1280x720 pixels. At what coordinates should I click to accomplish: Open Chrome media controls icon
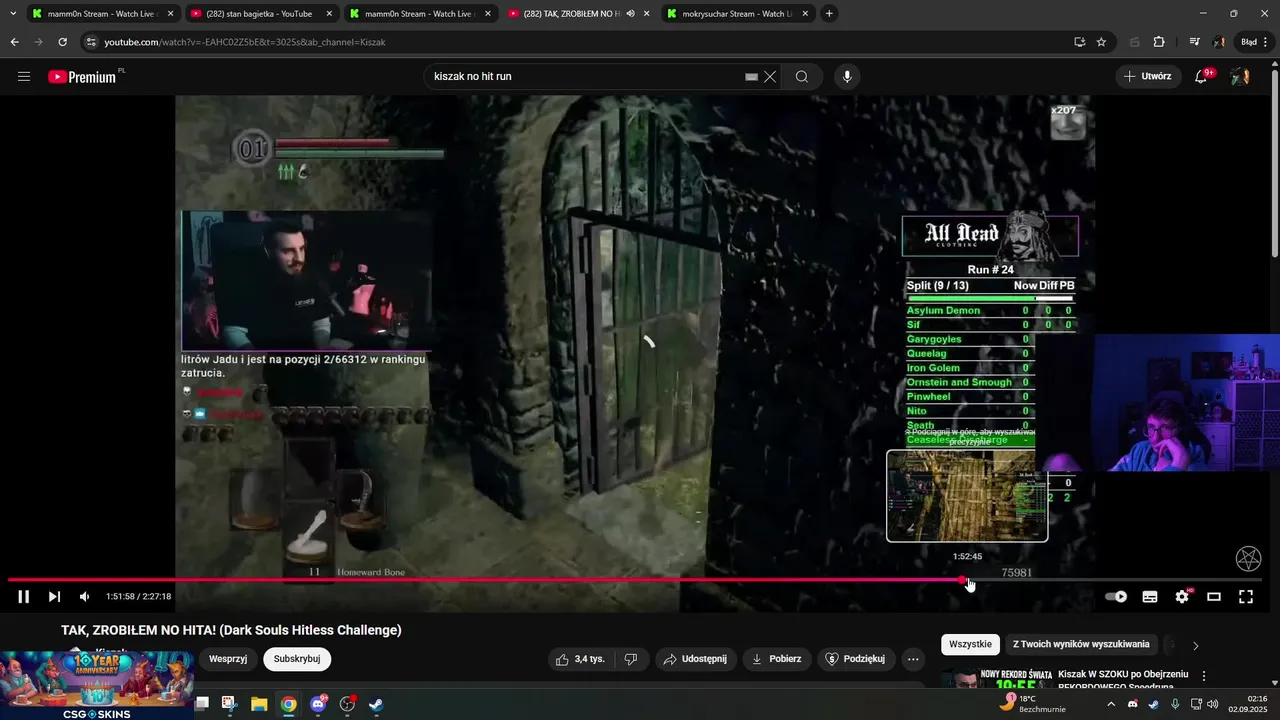(x=1194, y=42)
